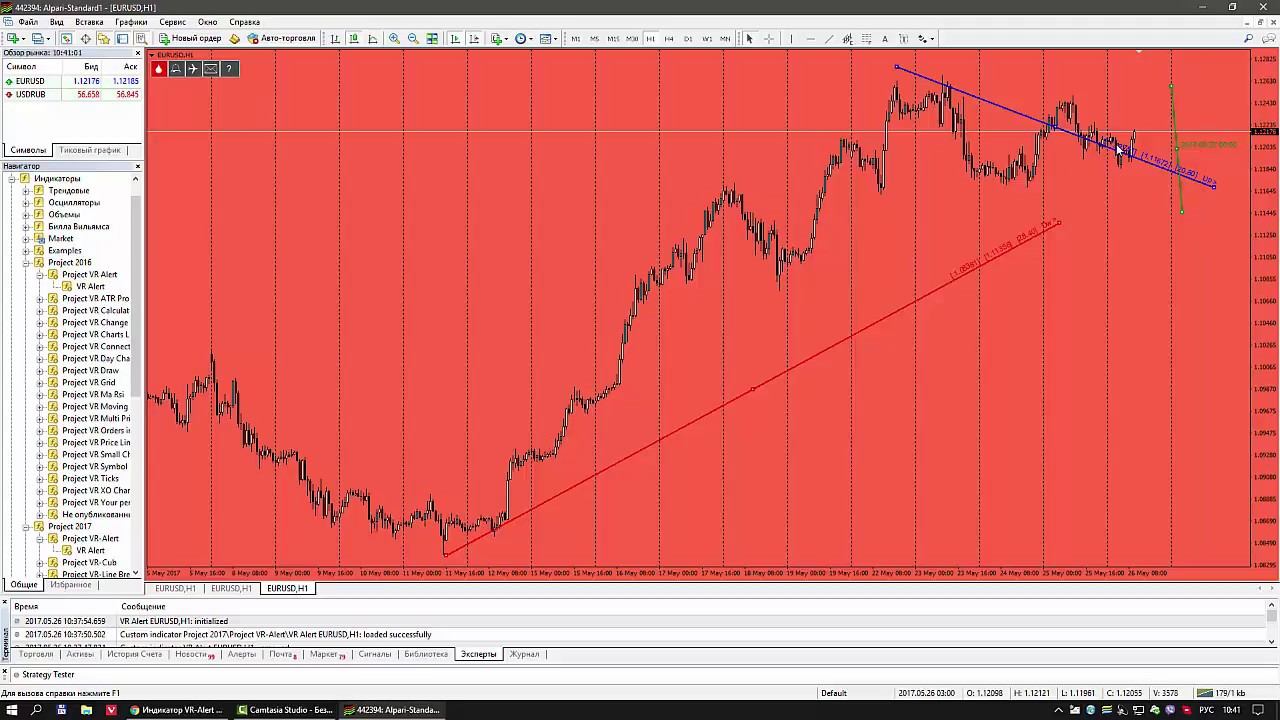The height and width of the screenshot is (720, 1280).
Task: Click the red drop icon on chart
Action: click(158, 69)
